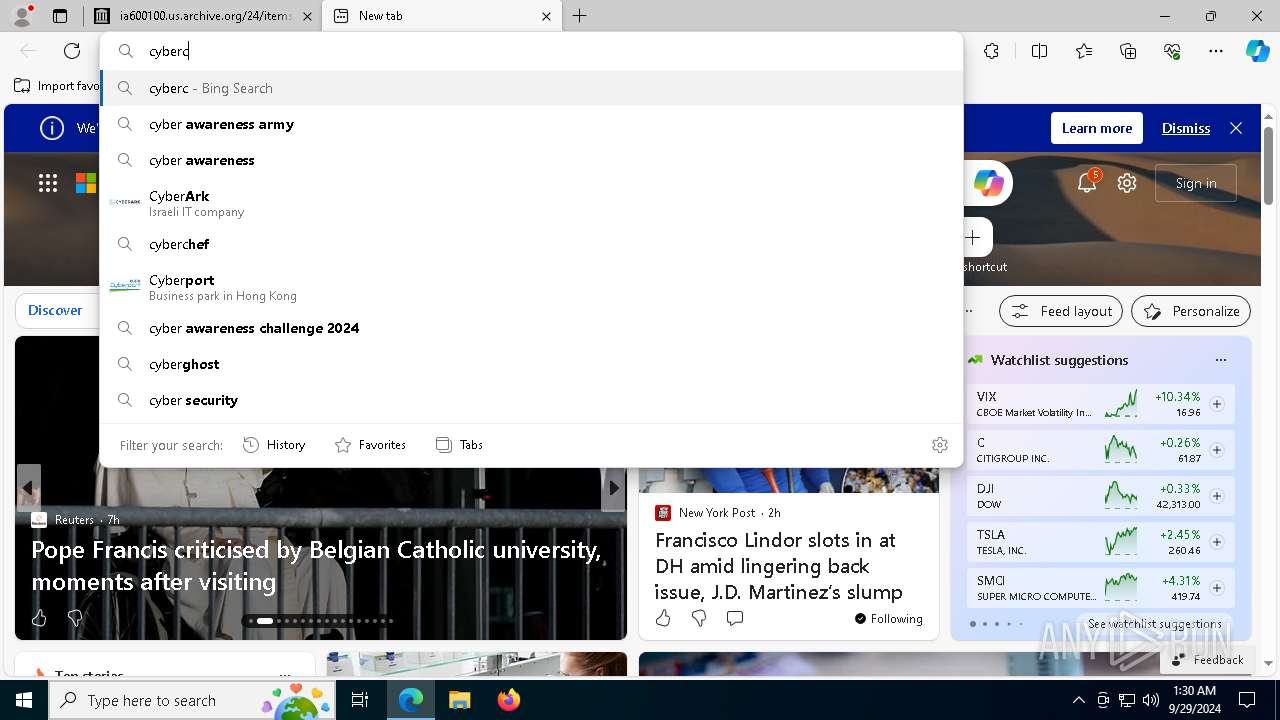1280x720 pixels.
Task: Open File Explorer from the taskbar
Action: (459, 700)
